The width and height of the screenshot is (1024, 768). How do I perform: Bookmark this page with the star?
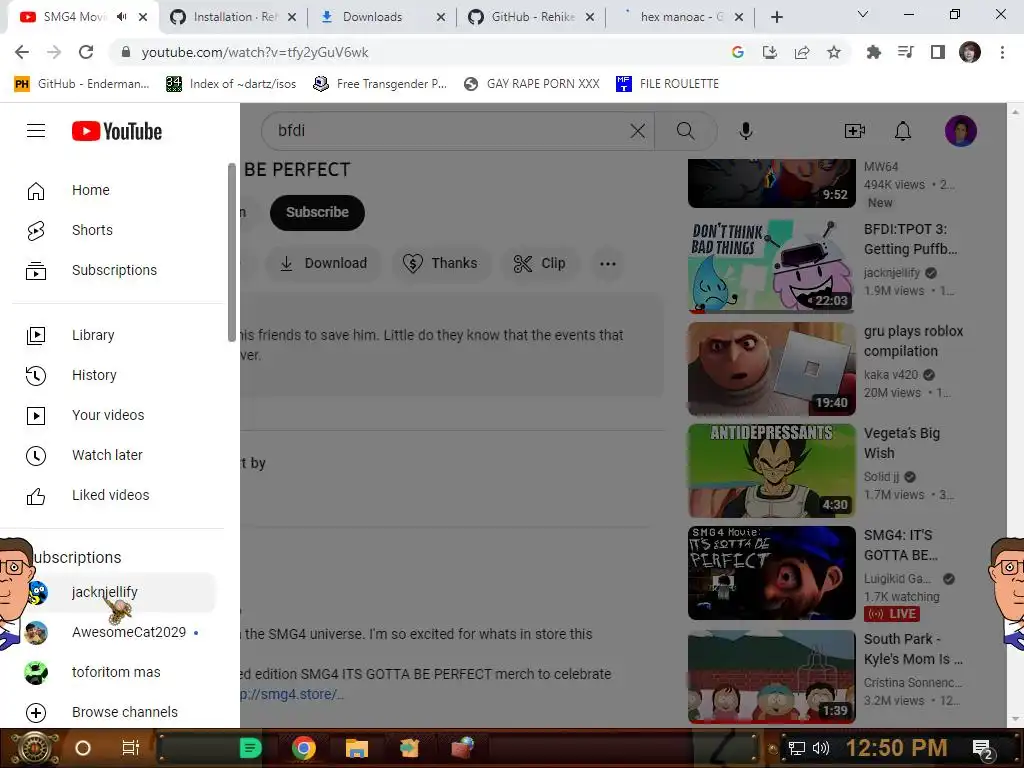click(834, 52)
